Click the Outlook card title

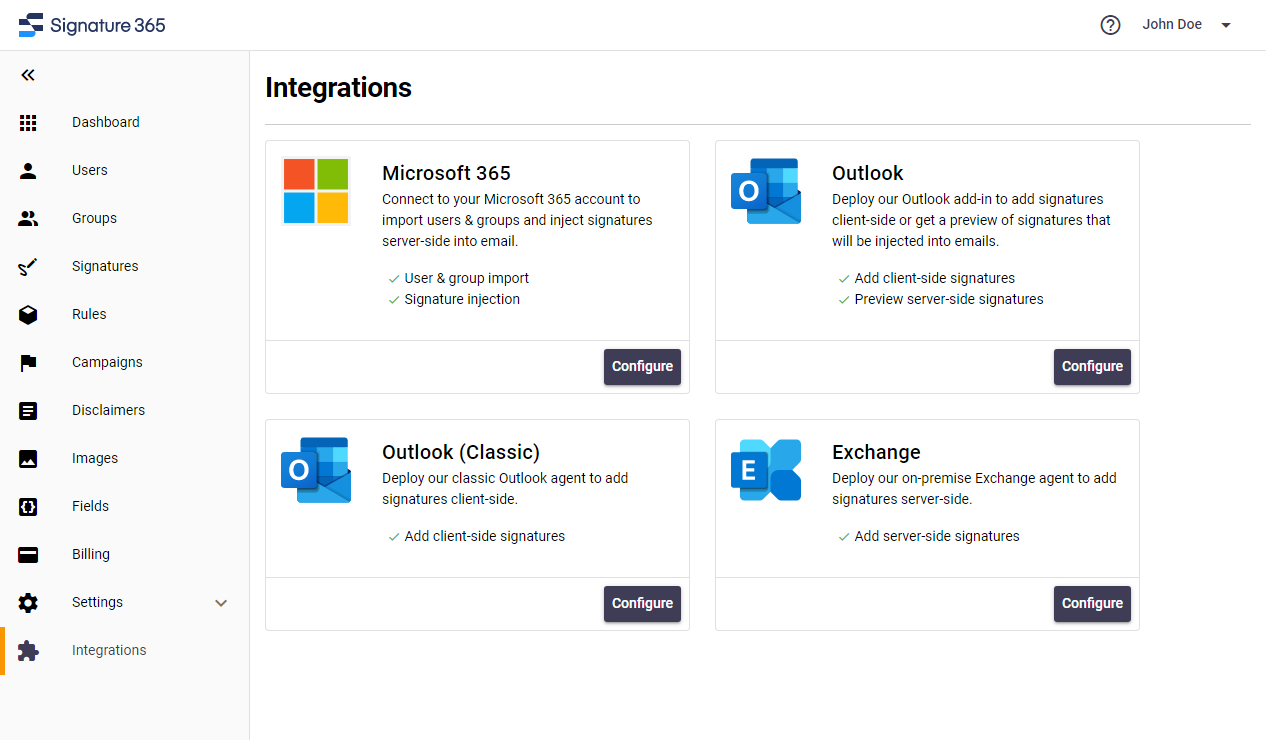[868, 173]
